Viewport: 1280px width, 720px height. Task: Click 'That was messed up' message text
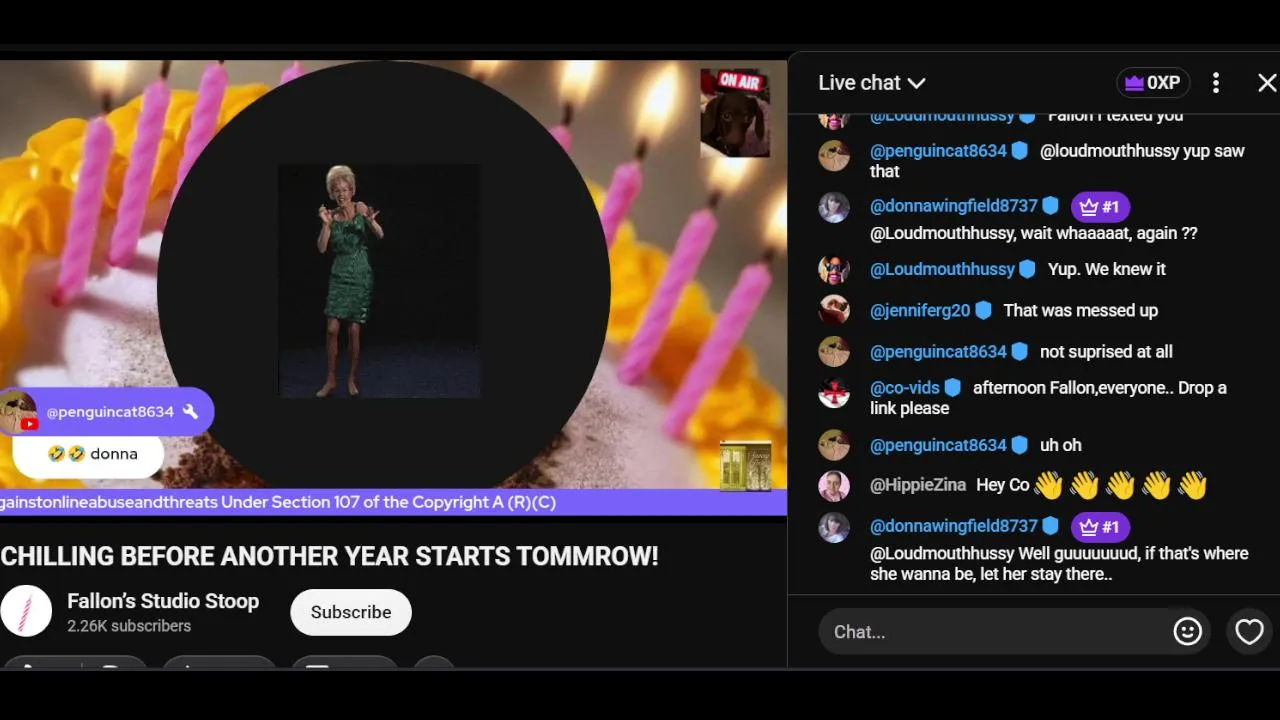tap(1081, 311)
